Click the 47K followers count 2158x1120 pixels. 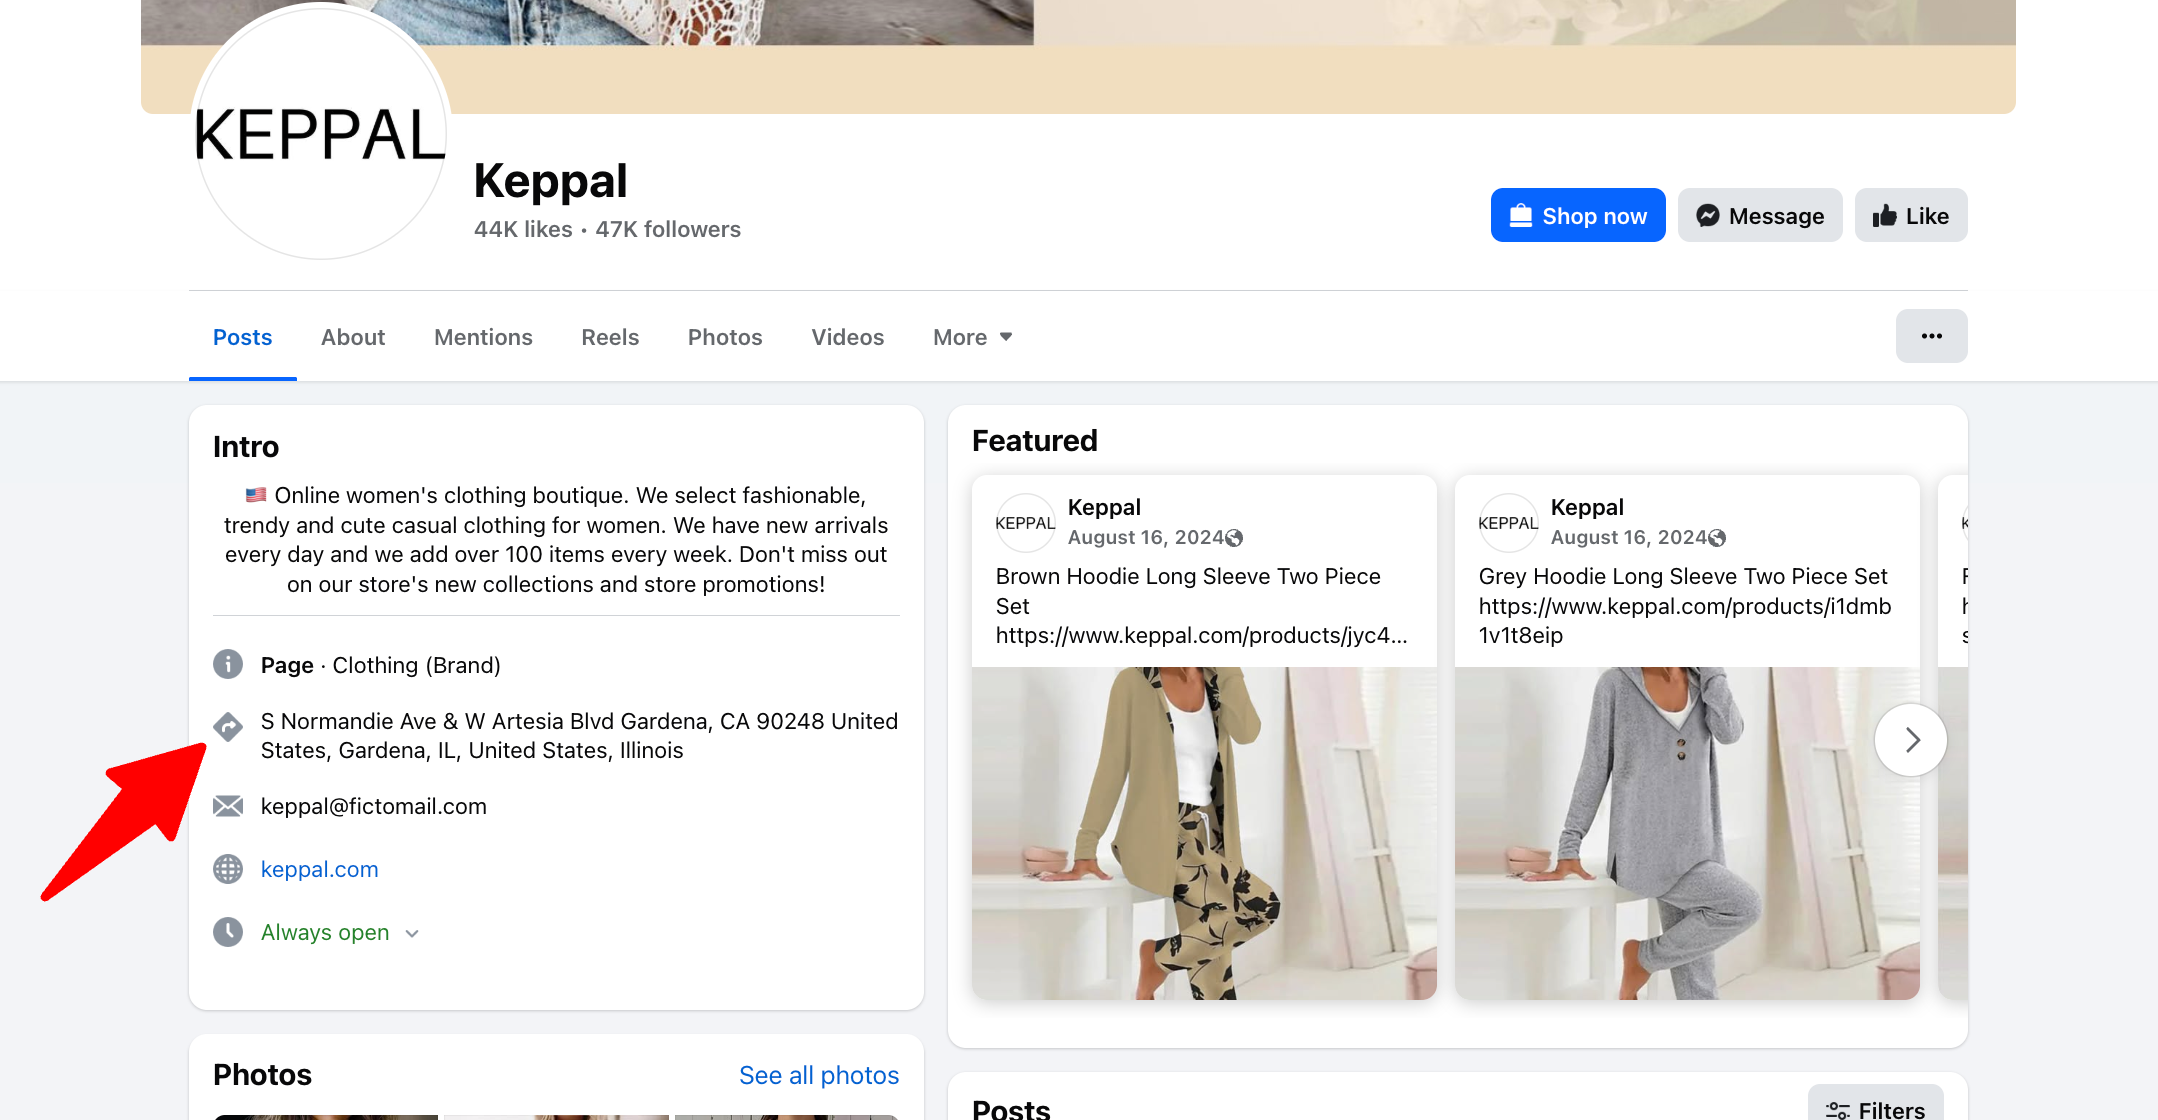[668, 229]
